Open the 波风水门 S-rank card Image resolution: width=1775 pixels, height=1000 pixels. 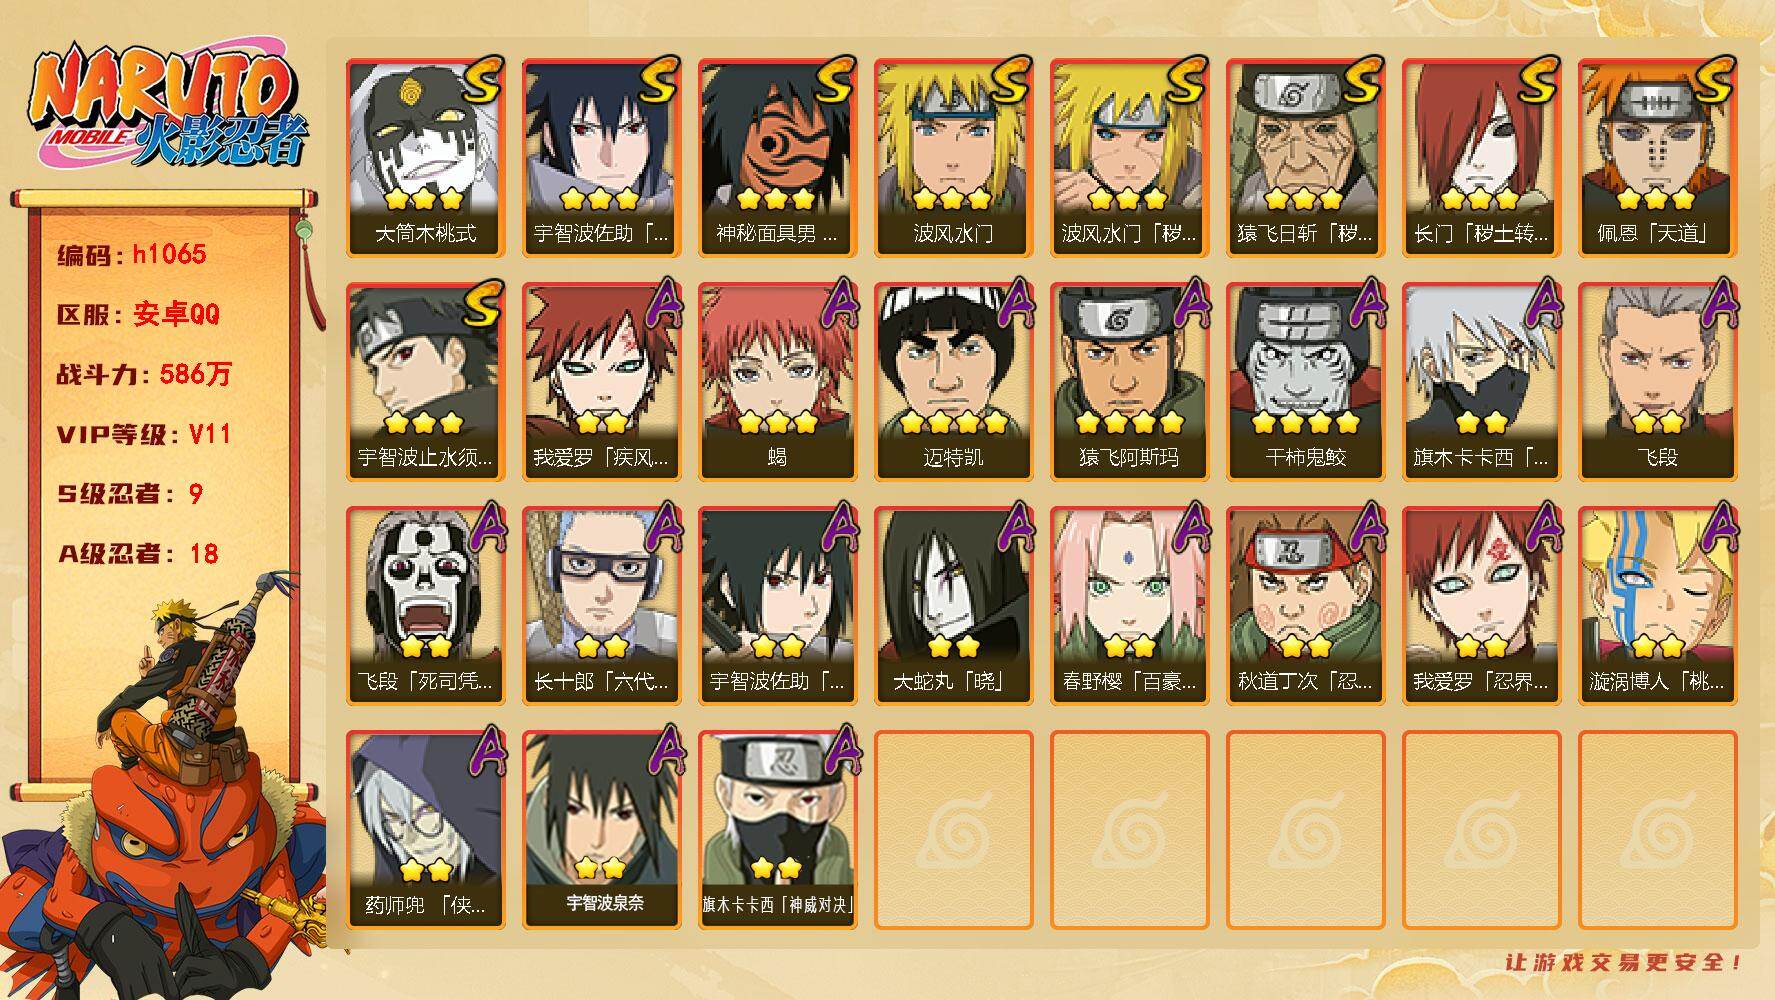953,158
